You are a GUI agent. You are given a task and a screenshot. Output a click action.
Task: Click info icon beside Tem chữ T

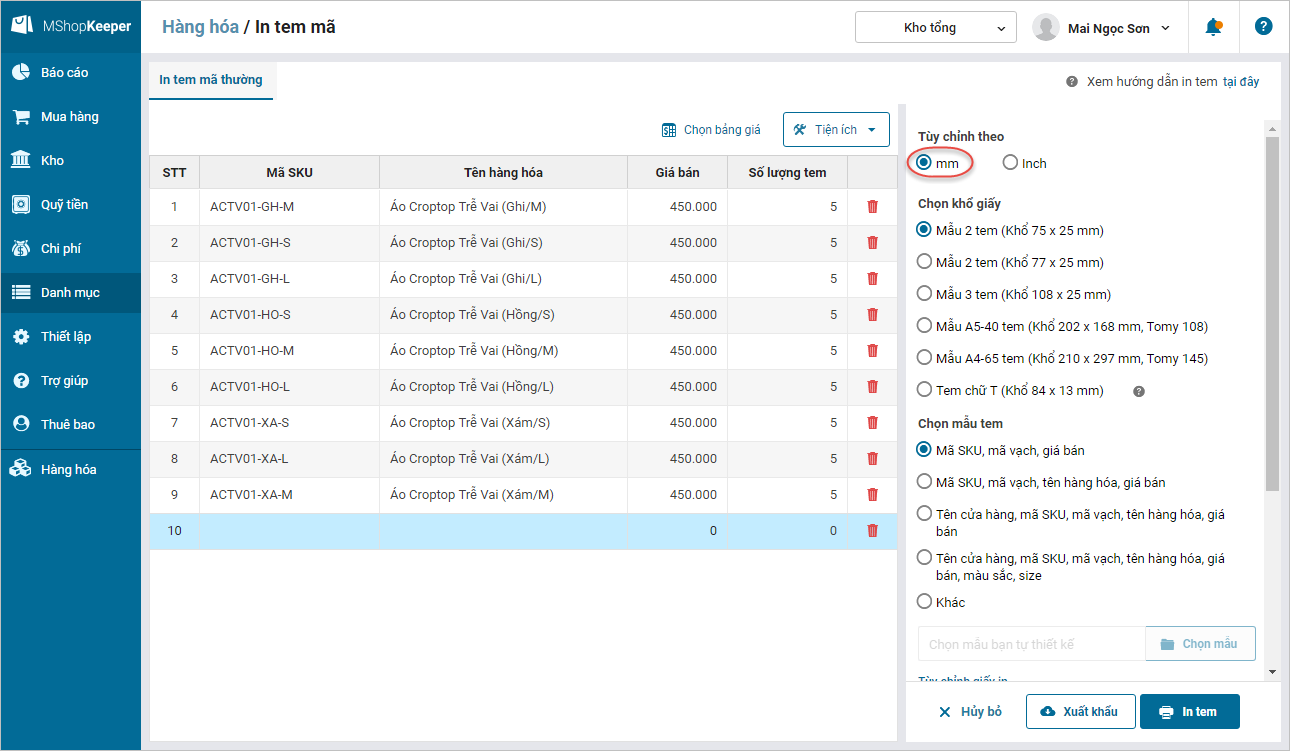(1138, 391)
